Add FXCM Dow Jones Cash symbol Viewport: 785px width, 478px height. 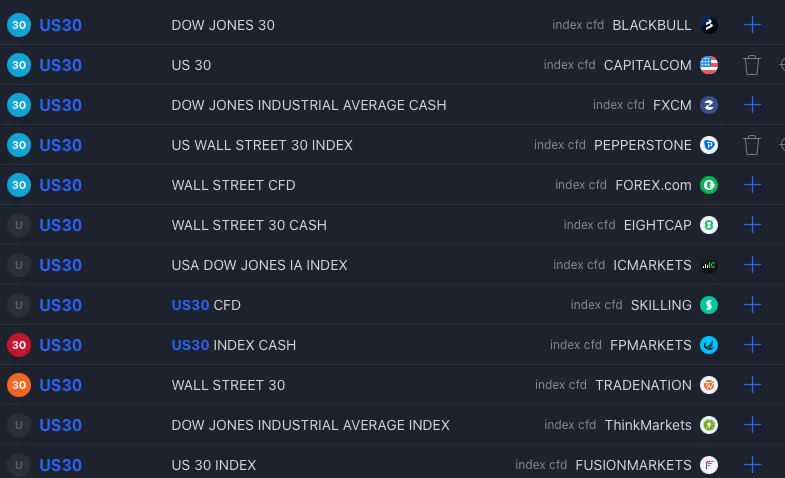[x=753, y=105]
